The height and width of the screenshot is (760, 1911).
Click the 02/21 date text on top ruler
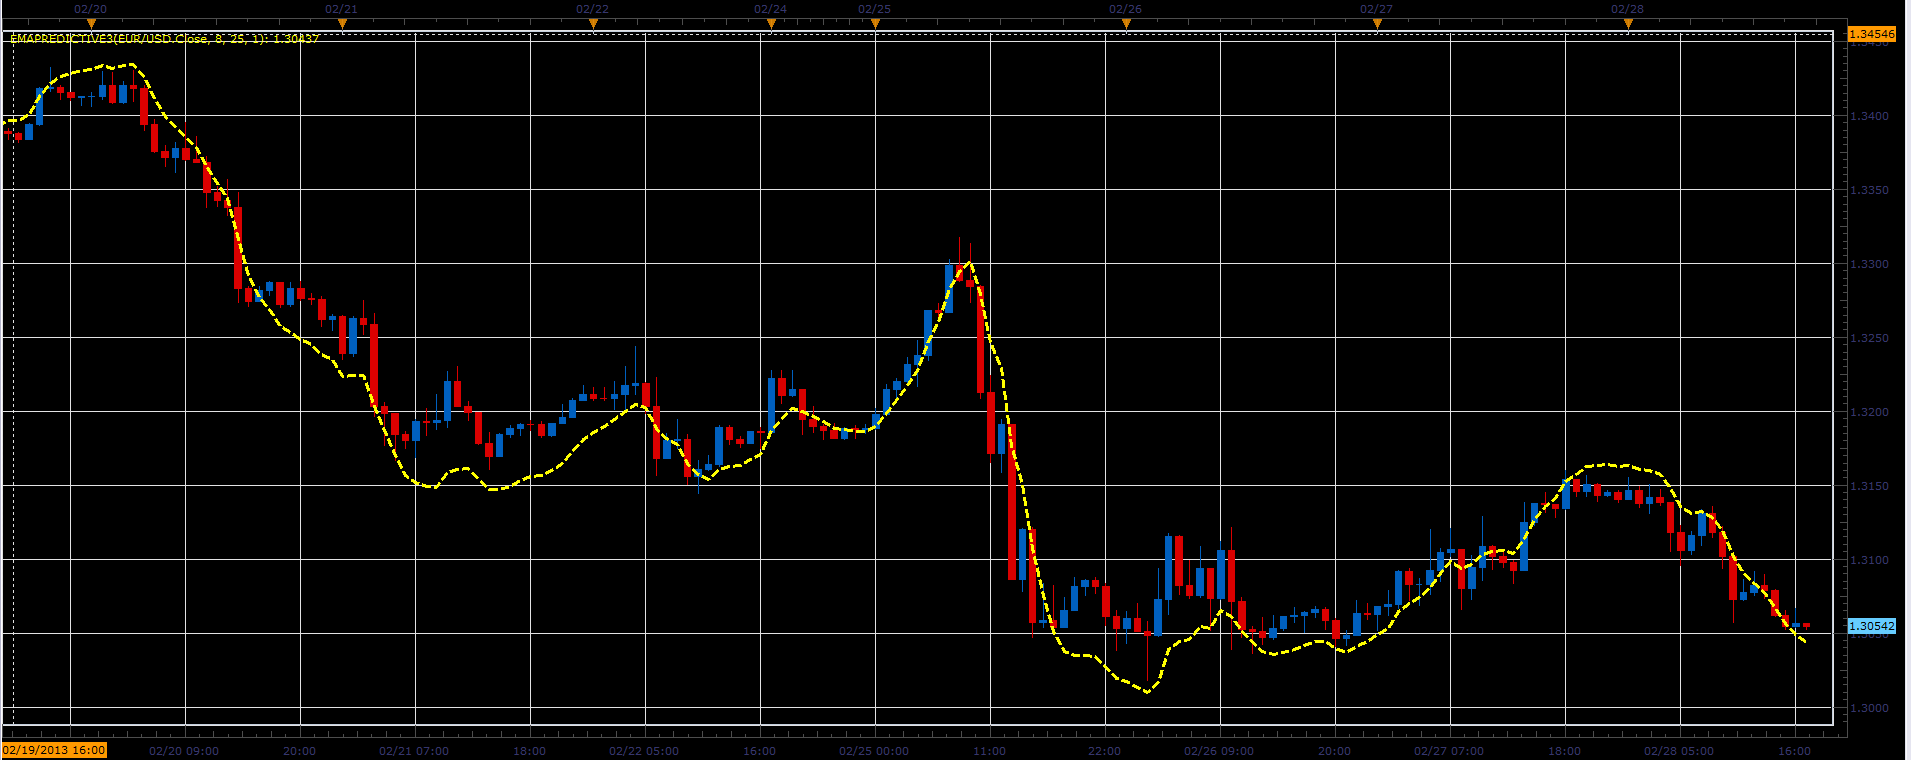click(x=341, y=9)
